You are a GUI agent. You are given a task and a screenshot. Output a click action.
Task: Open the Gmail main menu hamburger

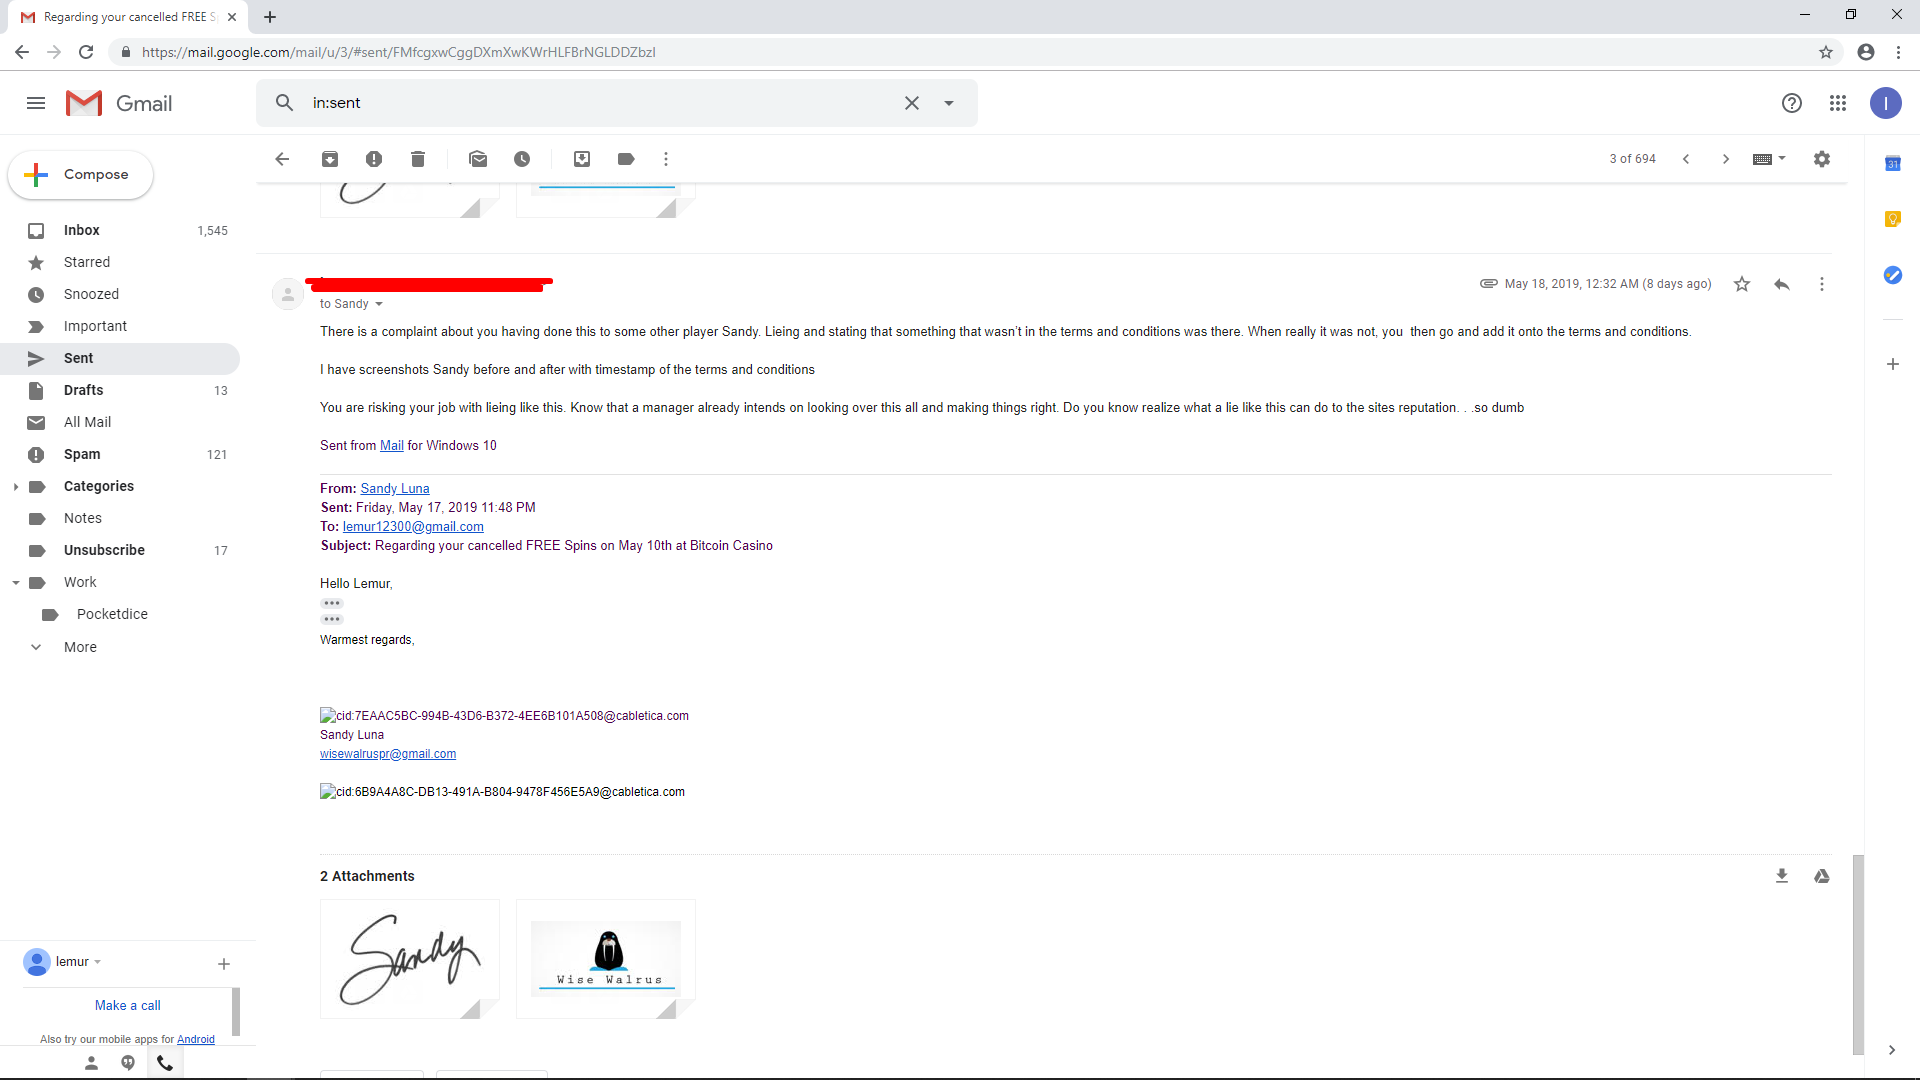tap(36, 103)
